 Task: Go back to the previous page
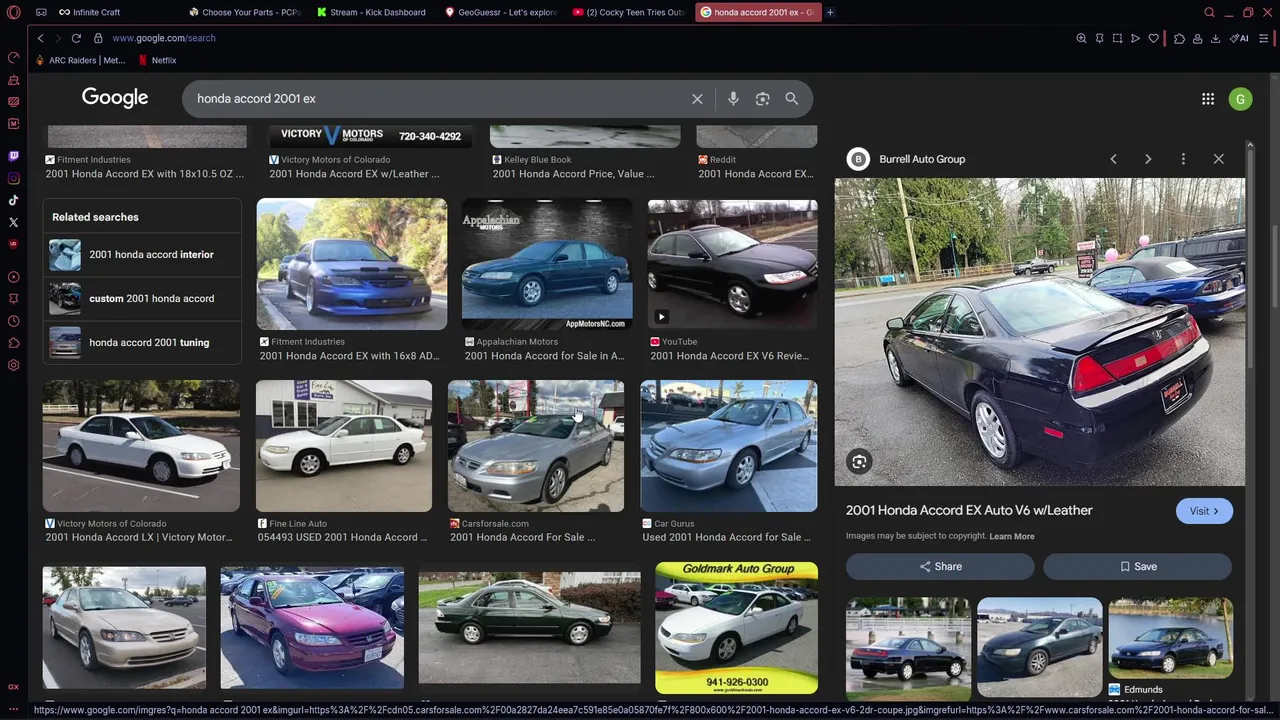tap(40, 38)
